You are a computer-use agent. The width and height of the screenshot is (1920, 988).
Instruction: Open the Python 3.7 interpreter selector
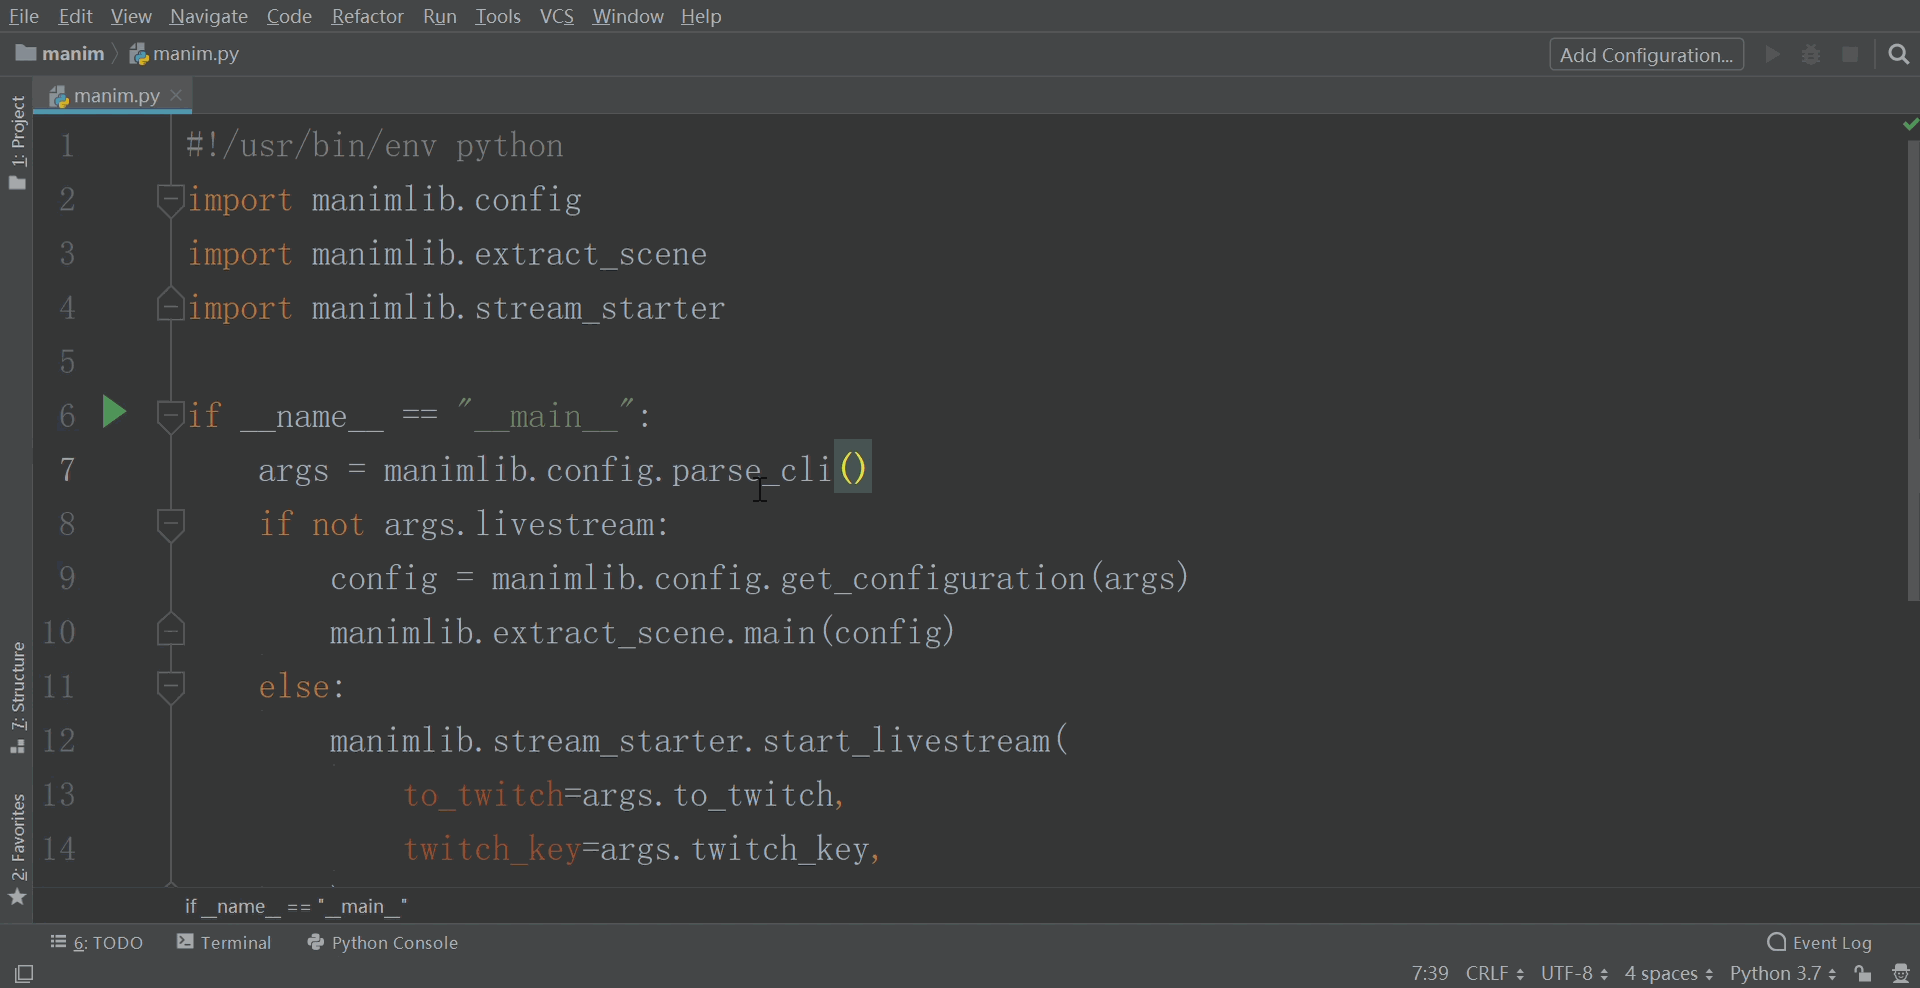pos(1782,973)
